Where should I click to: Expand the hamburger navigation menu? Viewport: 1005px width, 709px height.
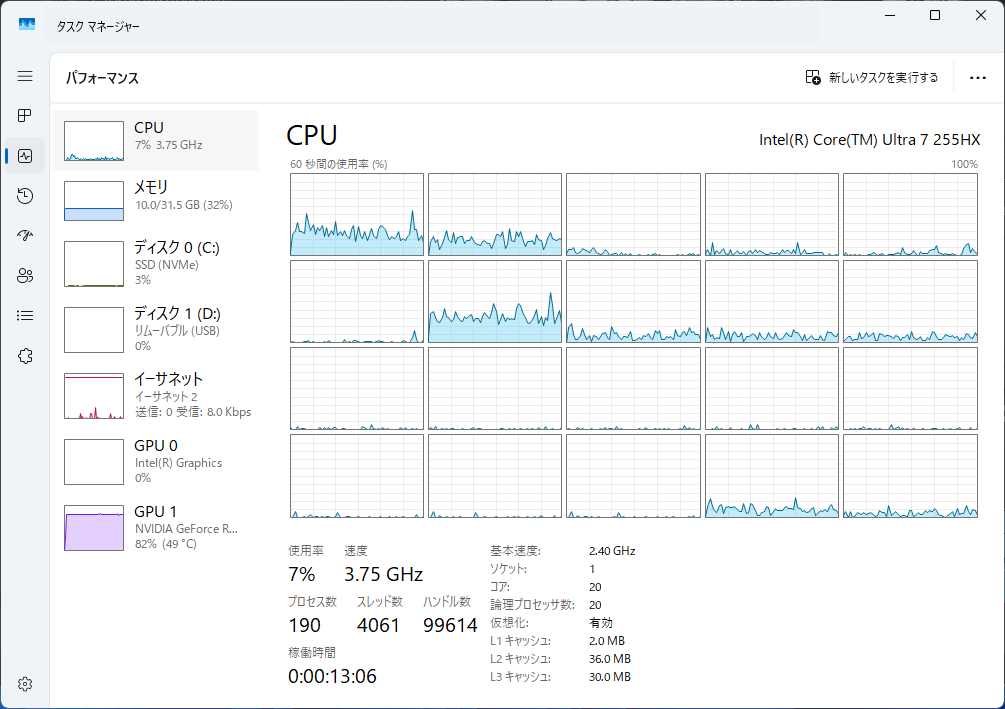[25, 76]
